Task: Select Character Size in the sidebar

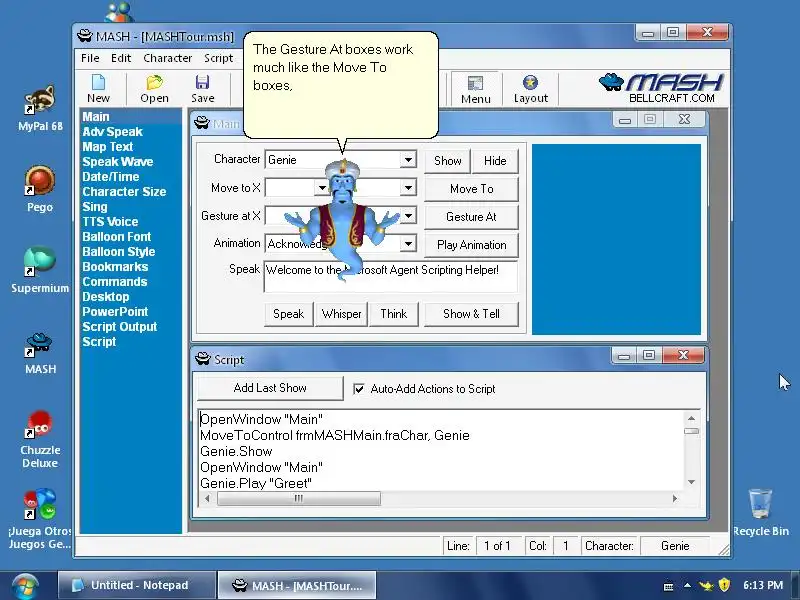Action: click(x=124, y=192)
